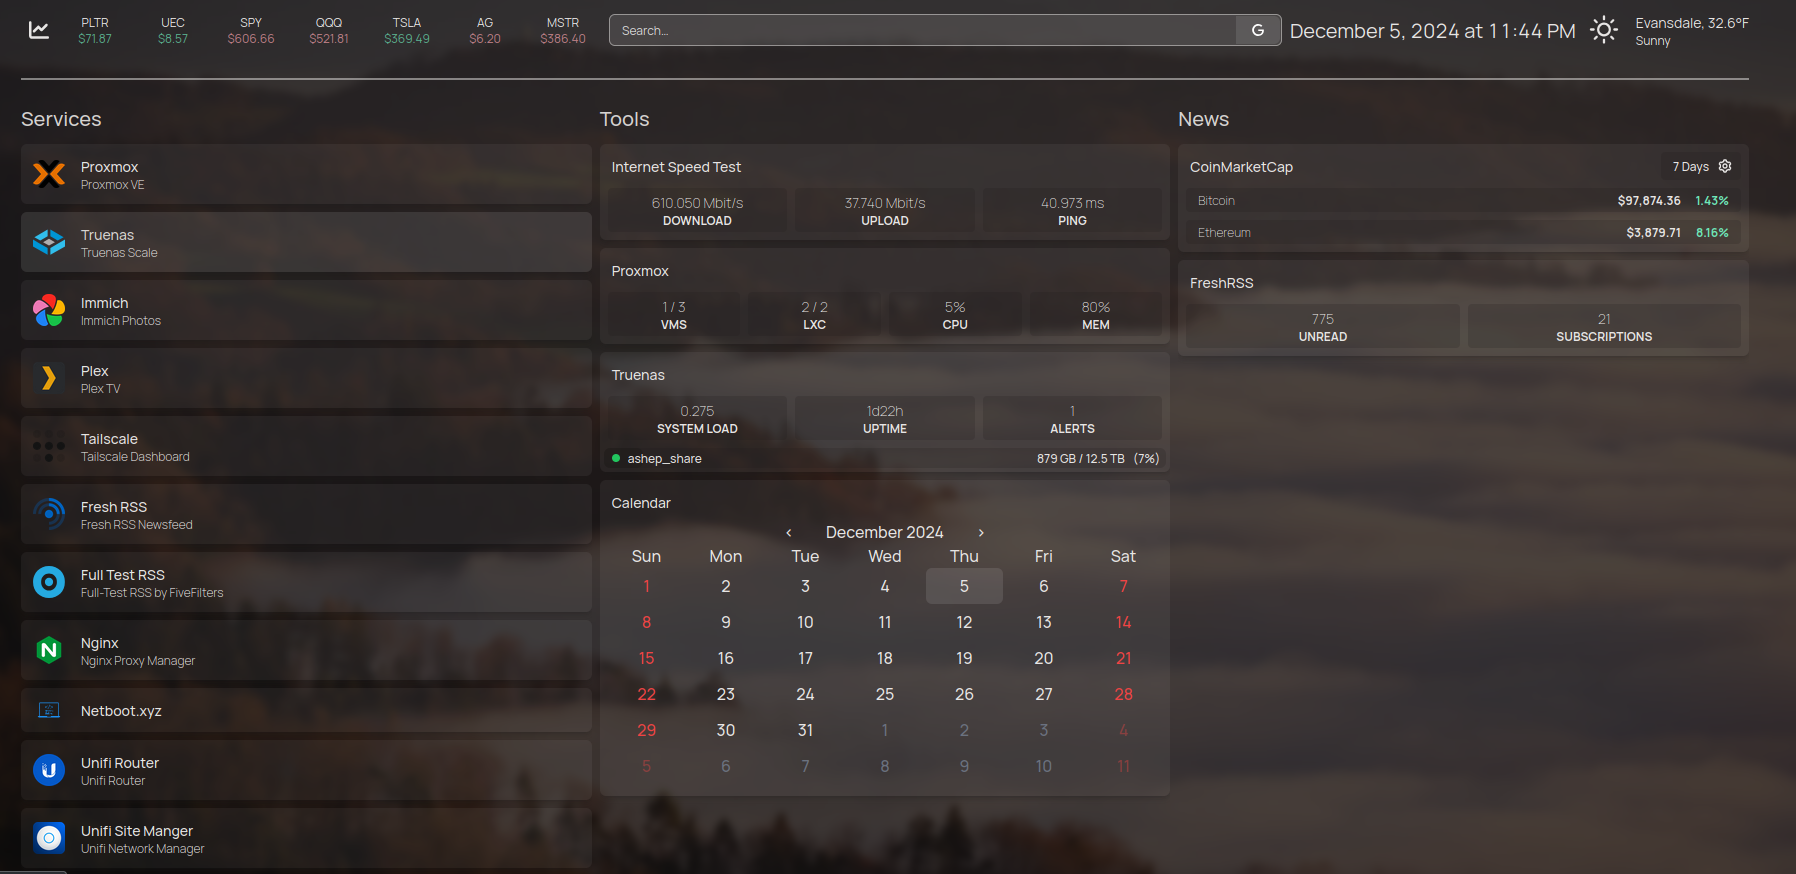Viewport: 1796px width, 874px height.
Task: Select December 25 on the calendar
Action: click(x=885, y=694)
